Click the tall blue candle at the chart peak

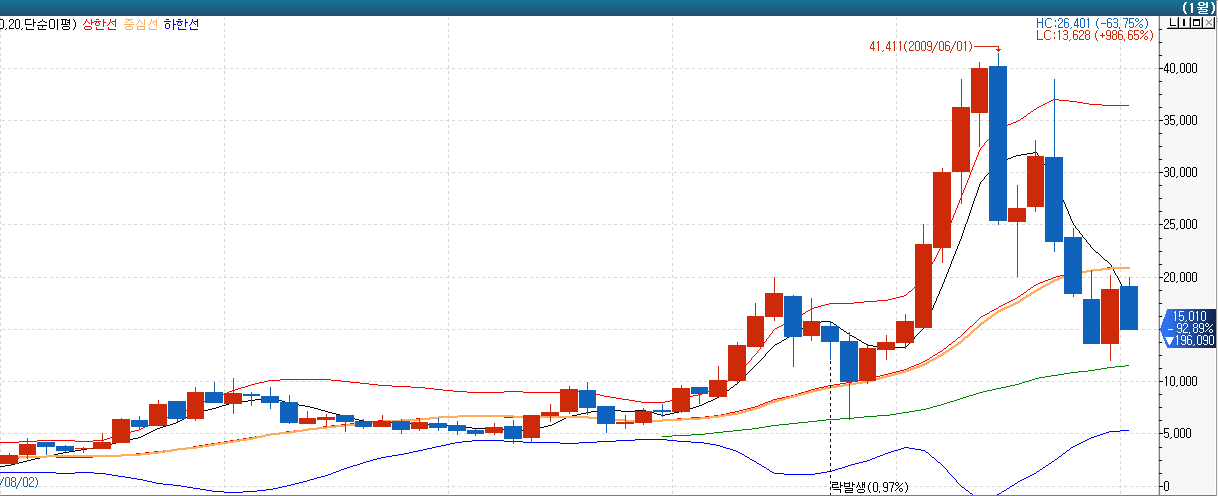pyautogui.click(x=997, y=142)
